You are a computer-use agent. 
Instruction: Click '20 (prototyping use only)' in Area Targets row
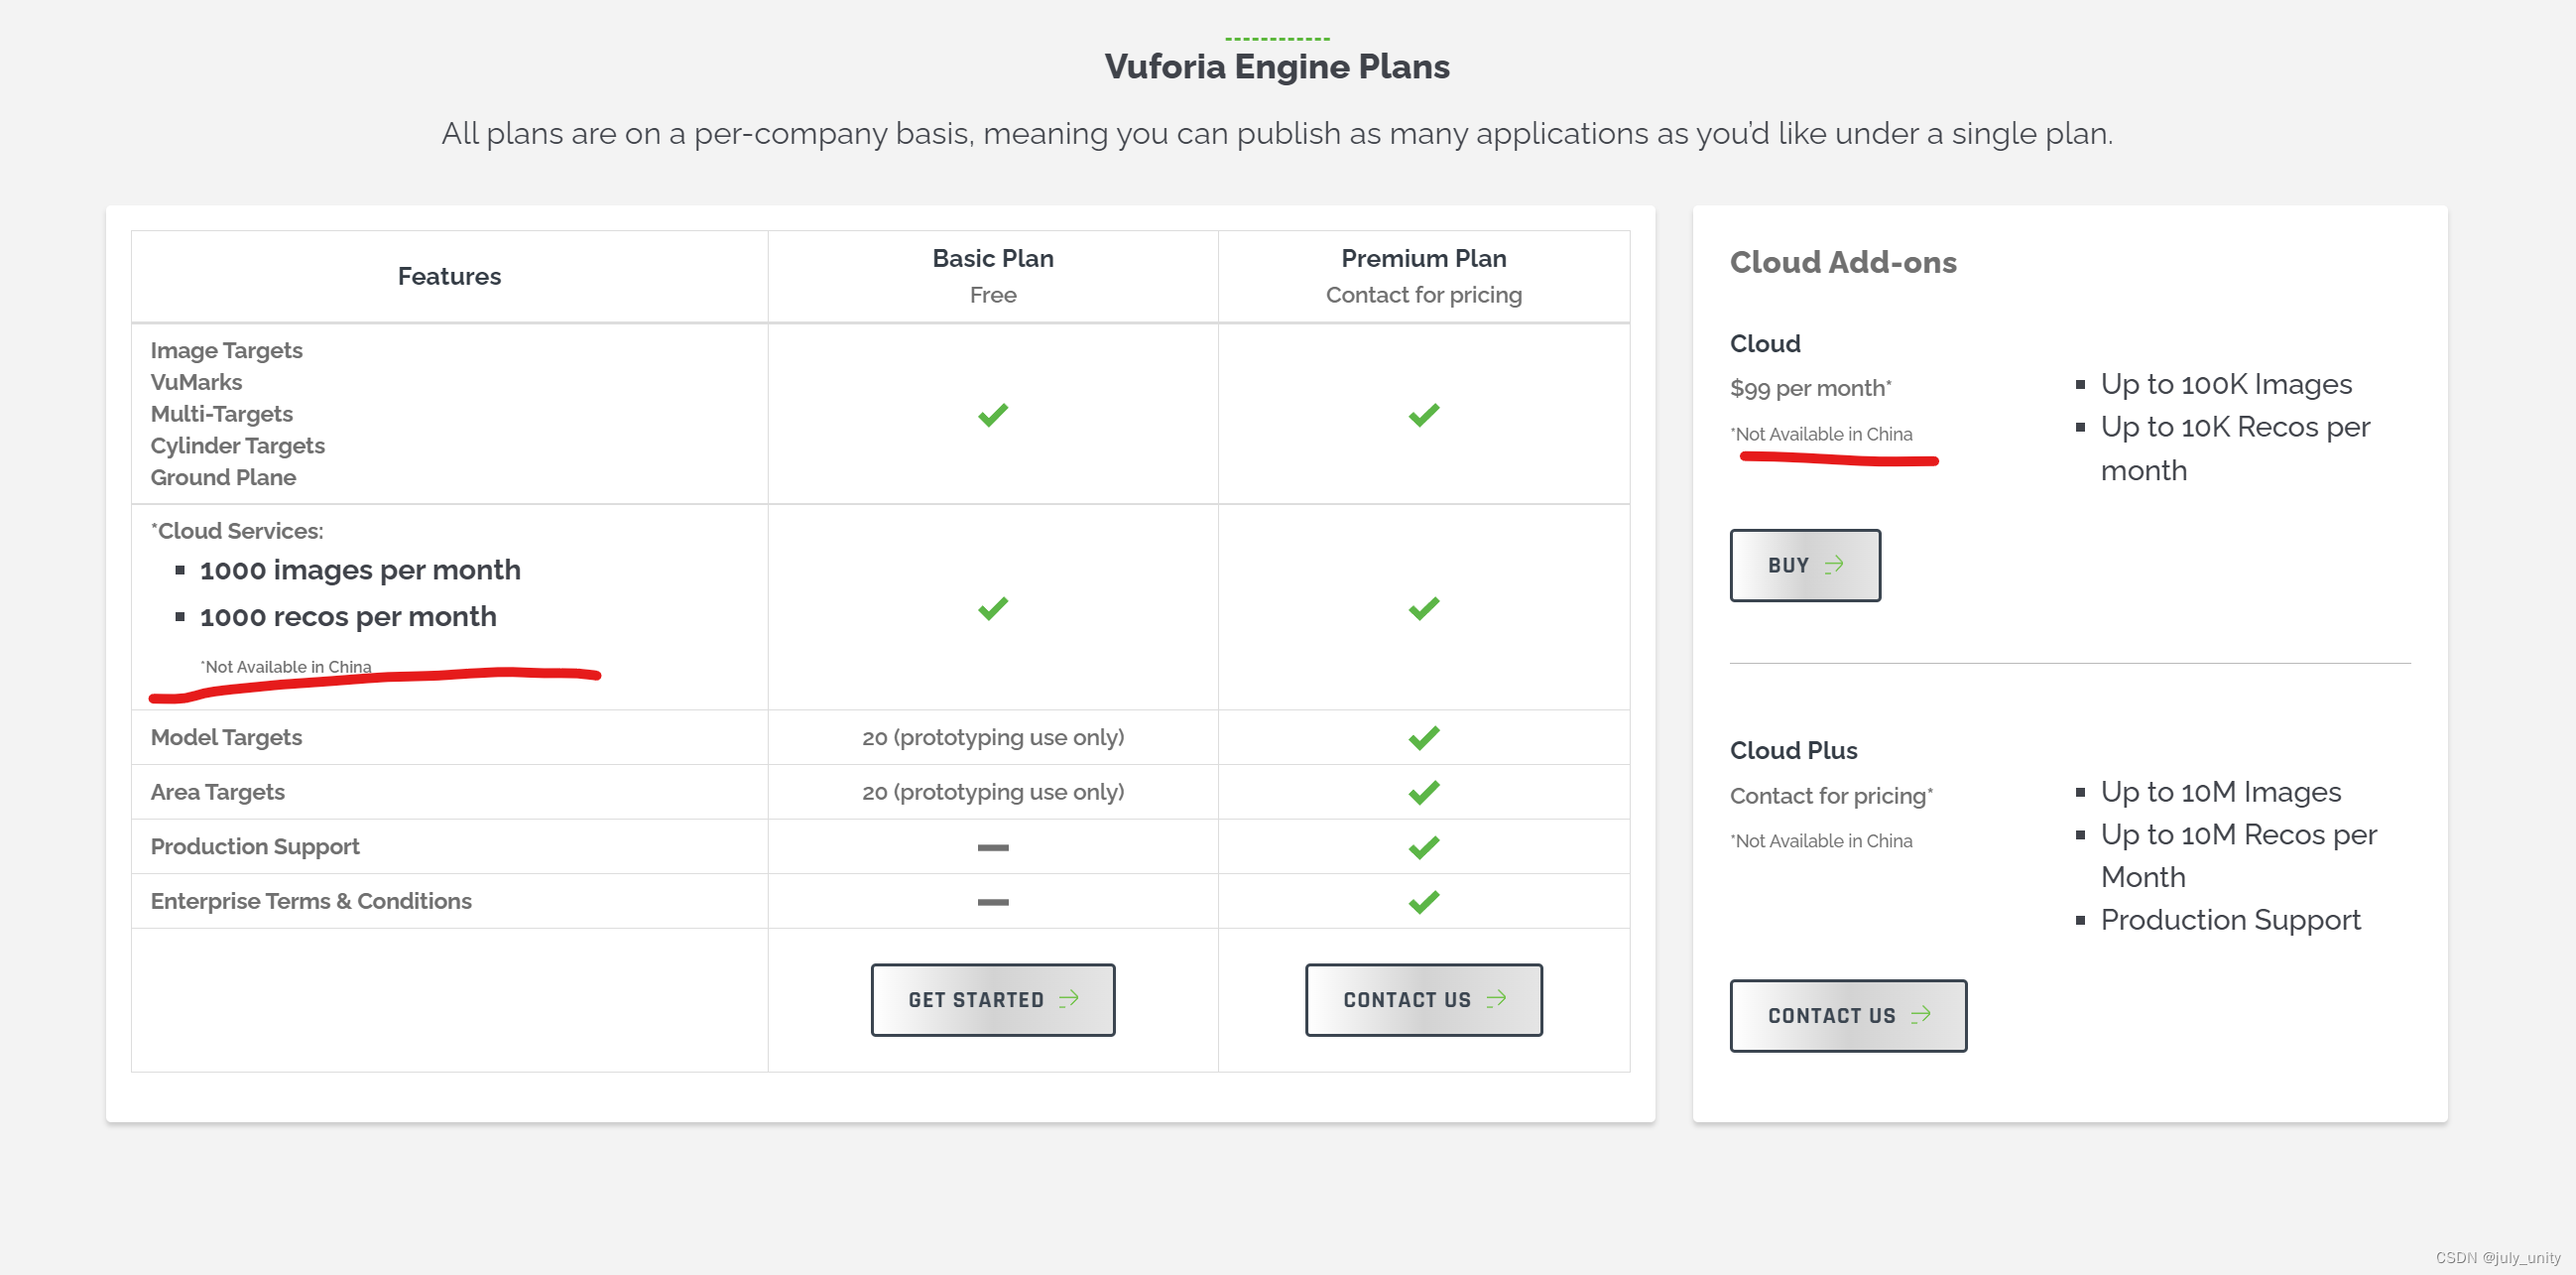pos(993,792)
